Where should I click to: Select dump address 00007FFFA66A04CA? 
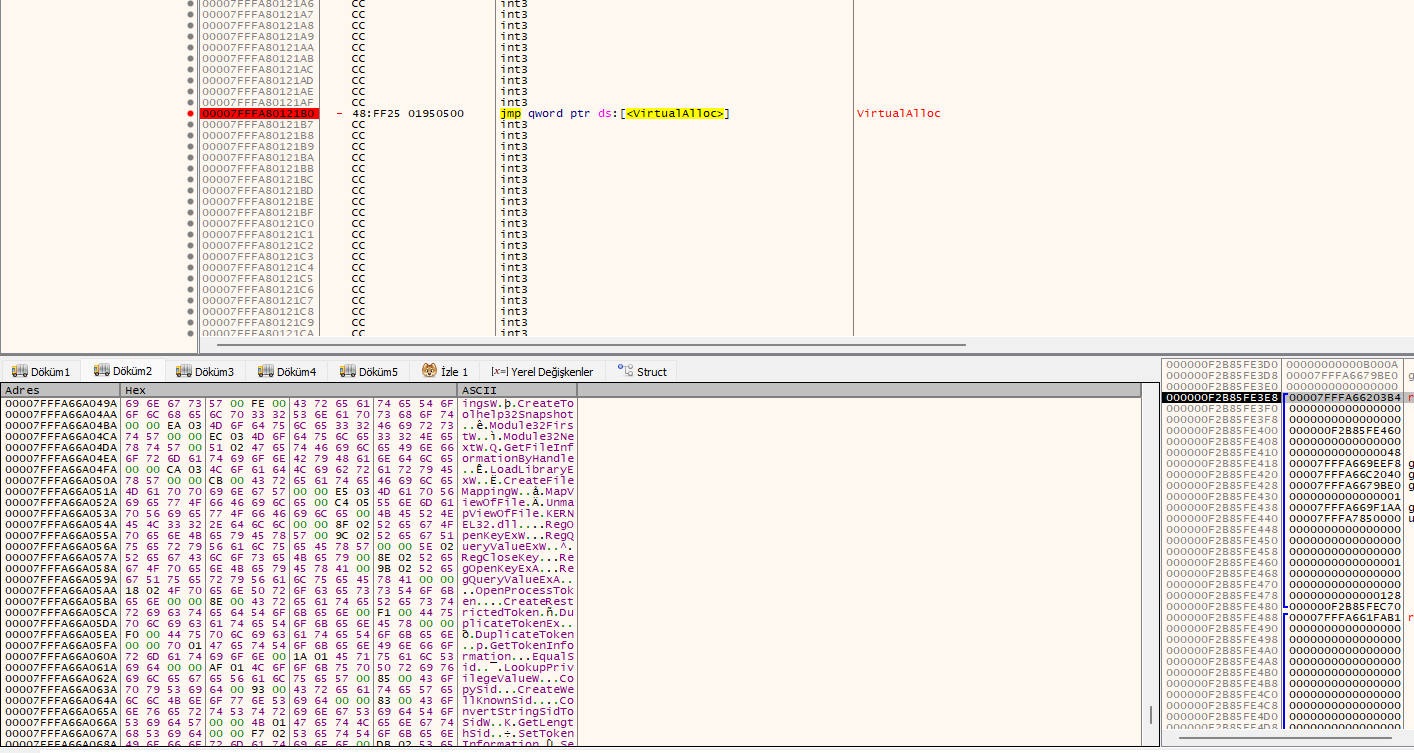[61, 436]
